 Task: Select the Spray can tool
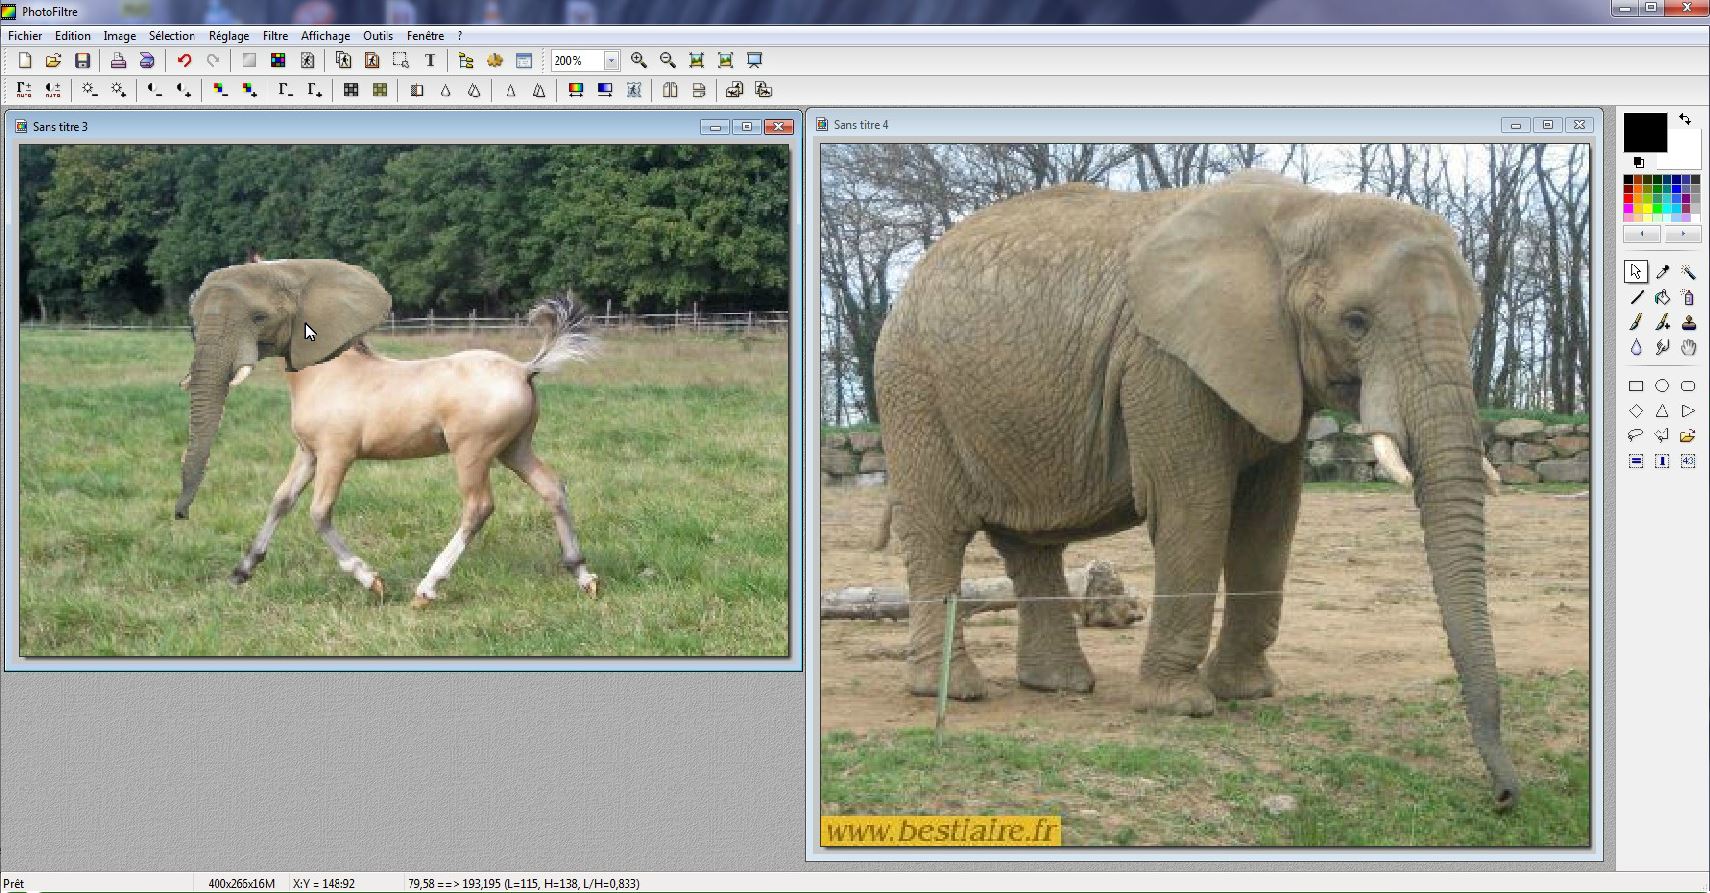[x=1688, y=297]
